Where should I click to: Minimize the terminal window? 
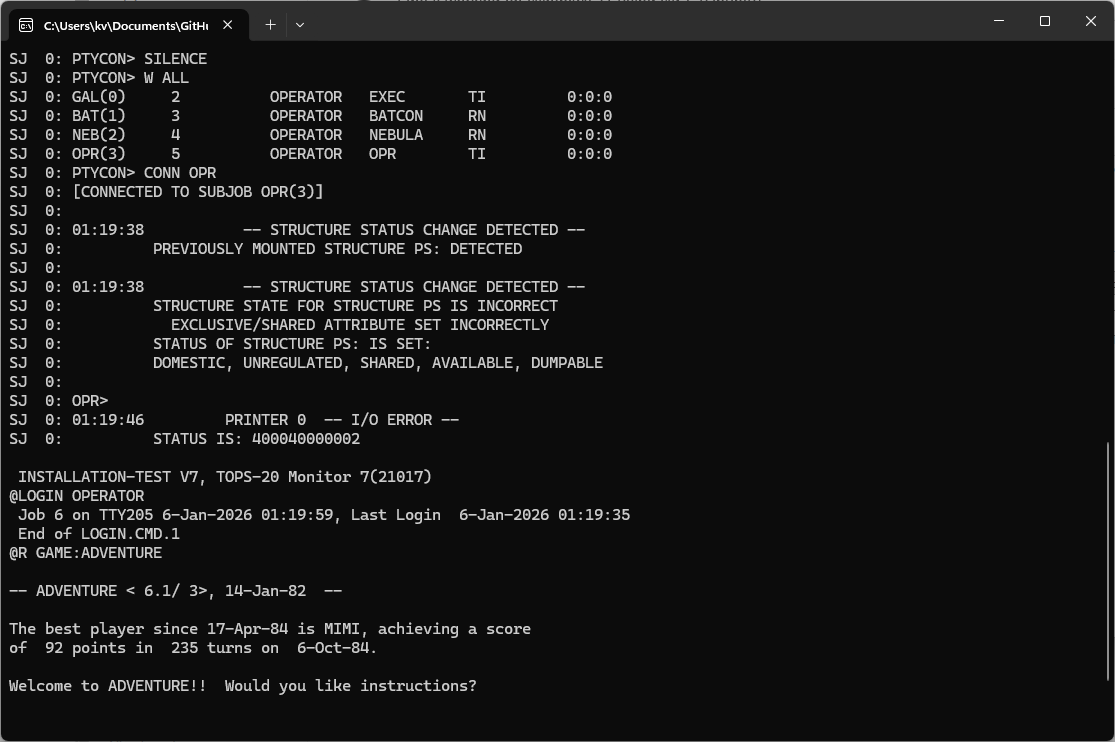point(999,21)
